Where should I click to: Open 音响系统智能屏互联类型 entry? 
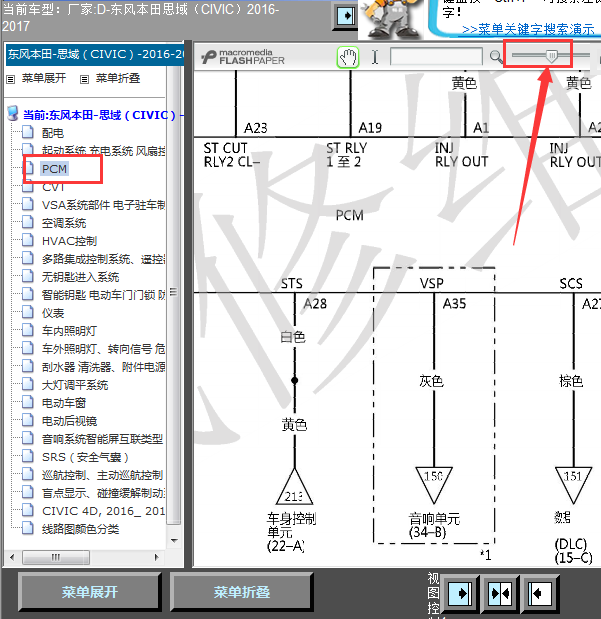(102, 439)
